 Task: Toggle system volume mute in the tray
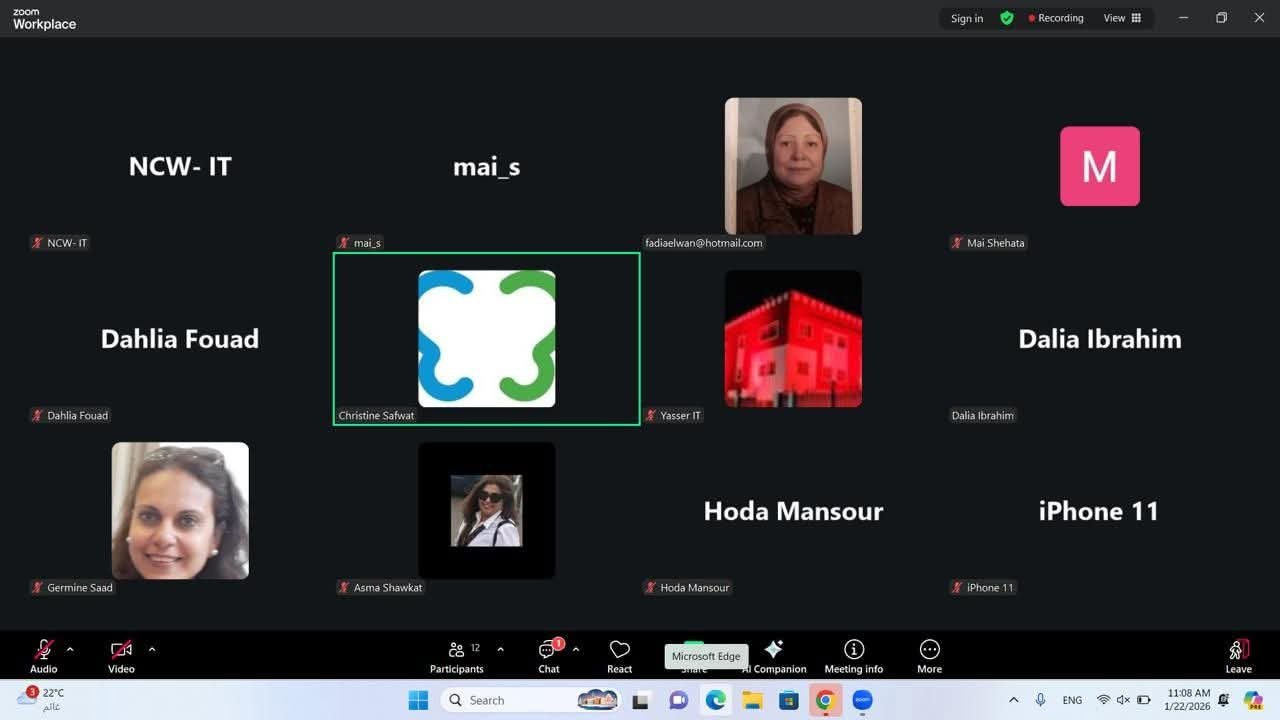pos(1123,700)
